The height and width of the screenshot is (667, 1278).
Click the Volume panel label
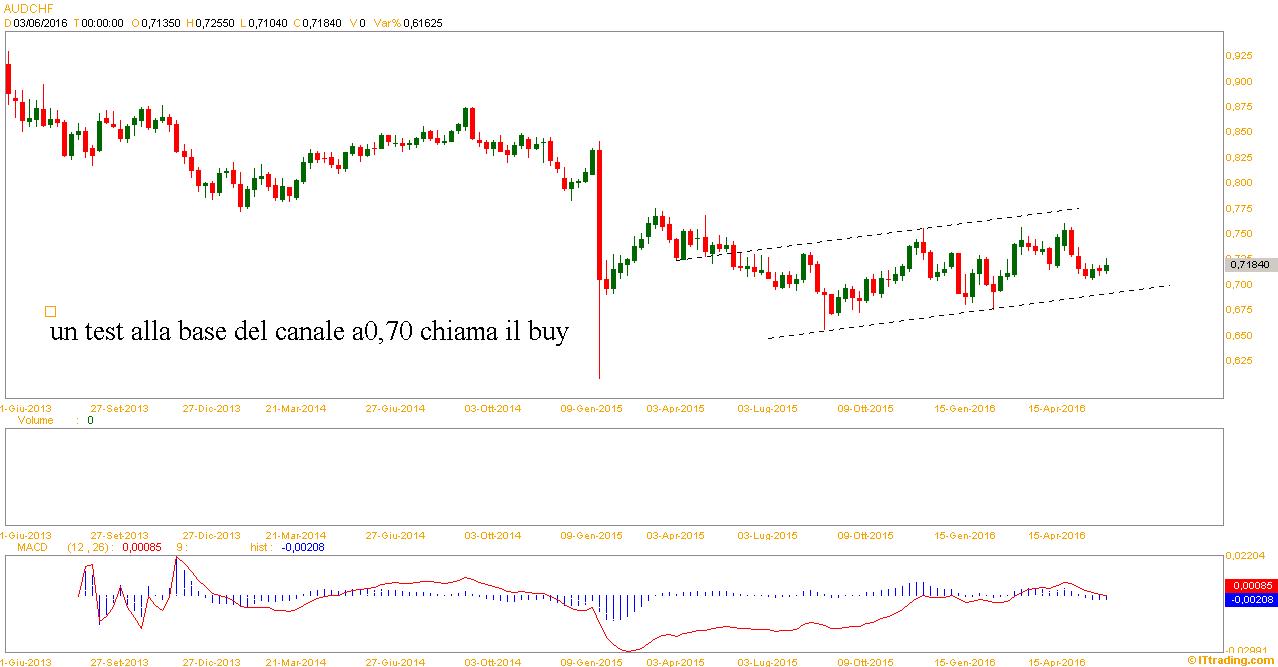tap(36, 421)
